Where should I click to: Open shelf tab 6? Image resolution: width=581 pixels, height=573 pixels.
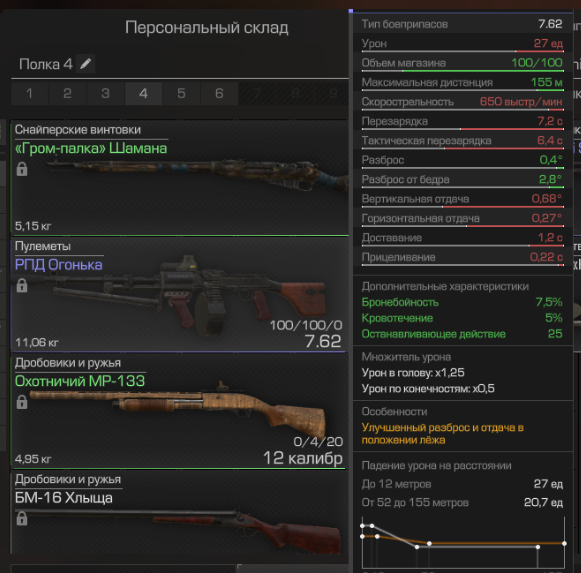coord(219,93)
